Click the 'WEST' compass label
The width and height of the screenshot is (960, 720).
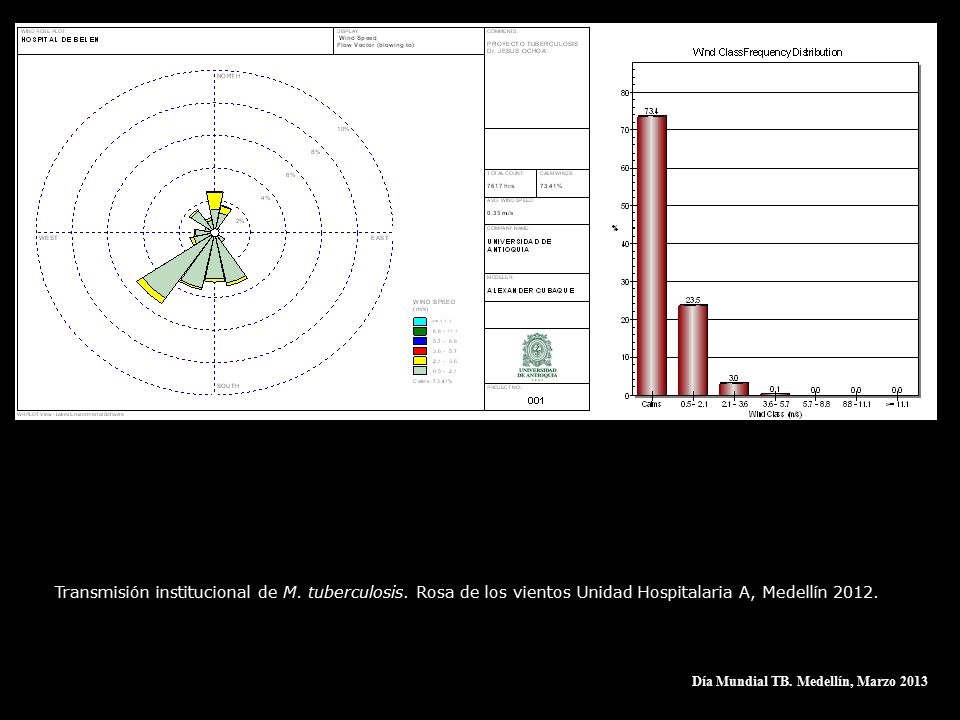point(48,238)
